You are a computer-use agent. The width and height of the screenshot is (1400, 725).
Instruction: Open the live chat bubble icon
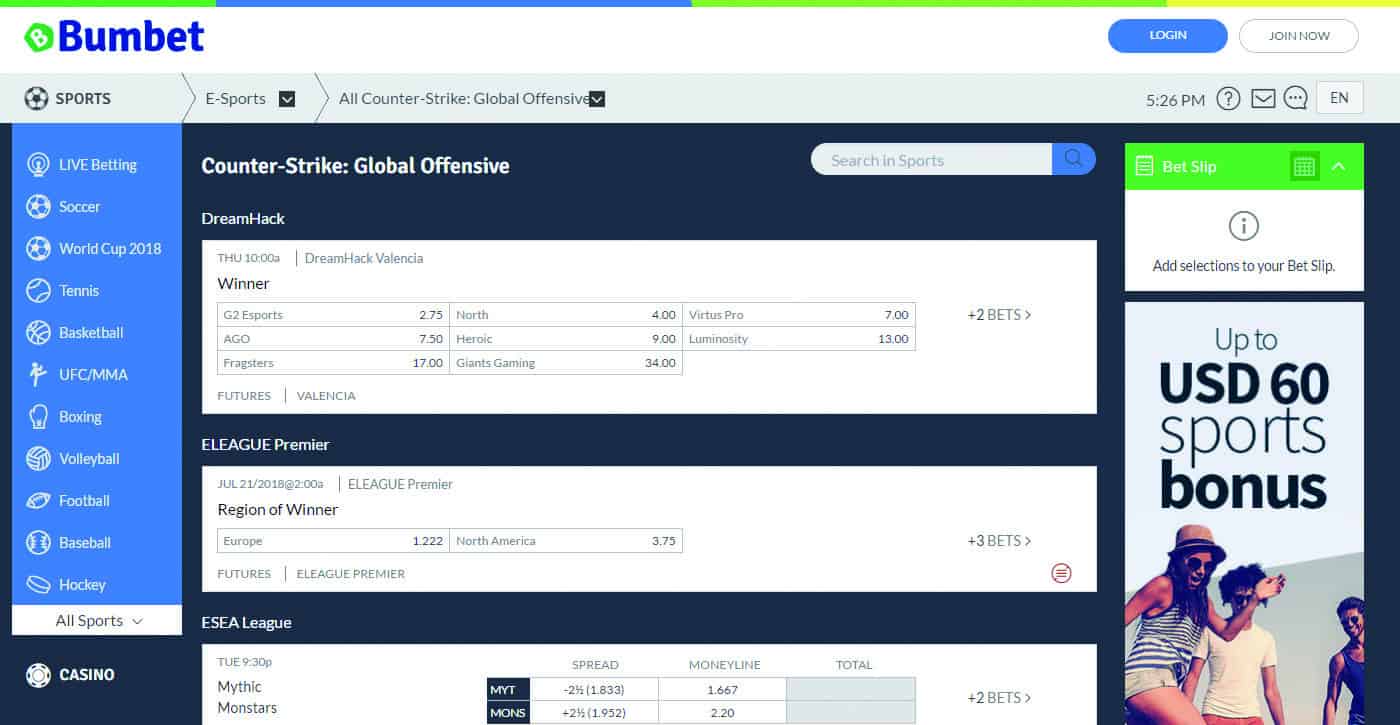[1296, 99]
